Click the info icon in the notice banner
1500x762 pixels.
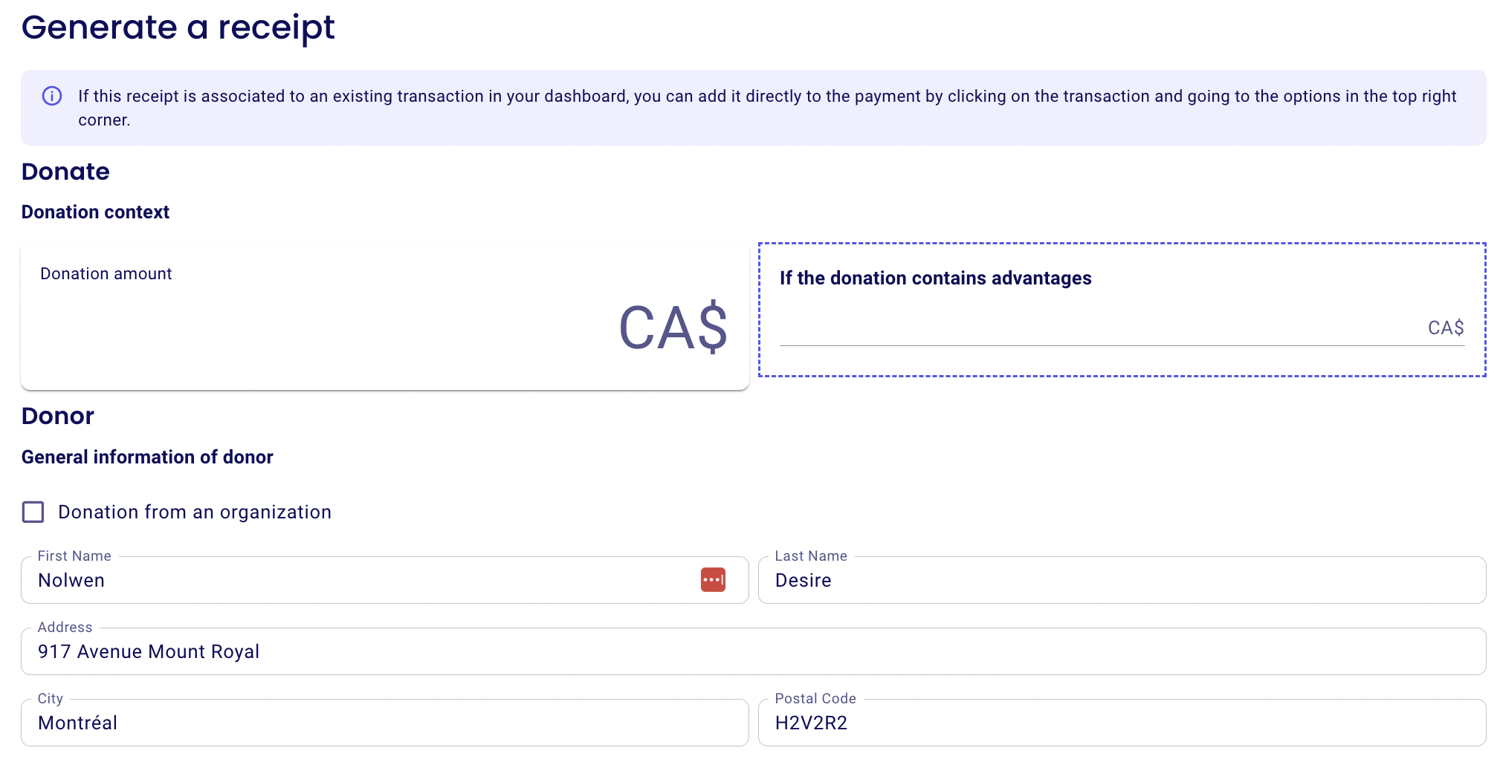click(51, 96)
